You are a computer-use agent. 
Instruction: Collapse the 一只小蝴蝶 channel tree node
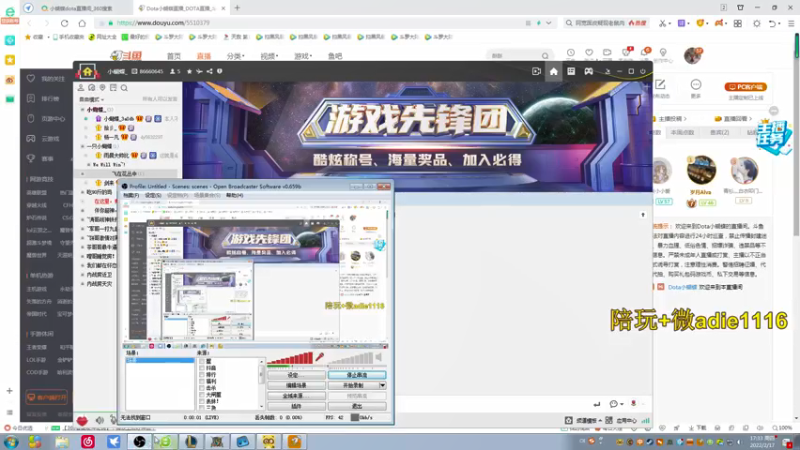point(83,146)
